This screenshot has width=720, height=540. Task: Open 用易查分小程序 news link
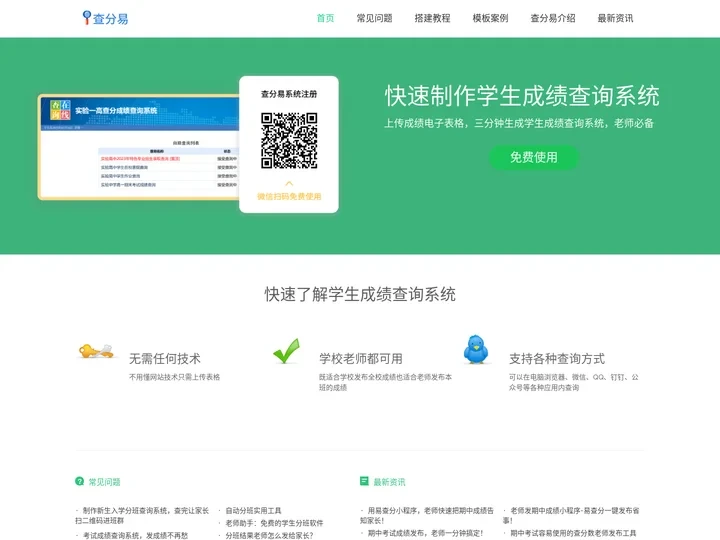427,515
